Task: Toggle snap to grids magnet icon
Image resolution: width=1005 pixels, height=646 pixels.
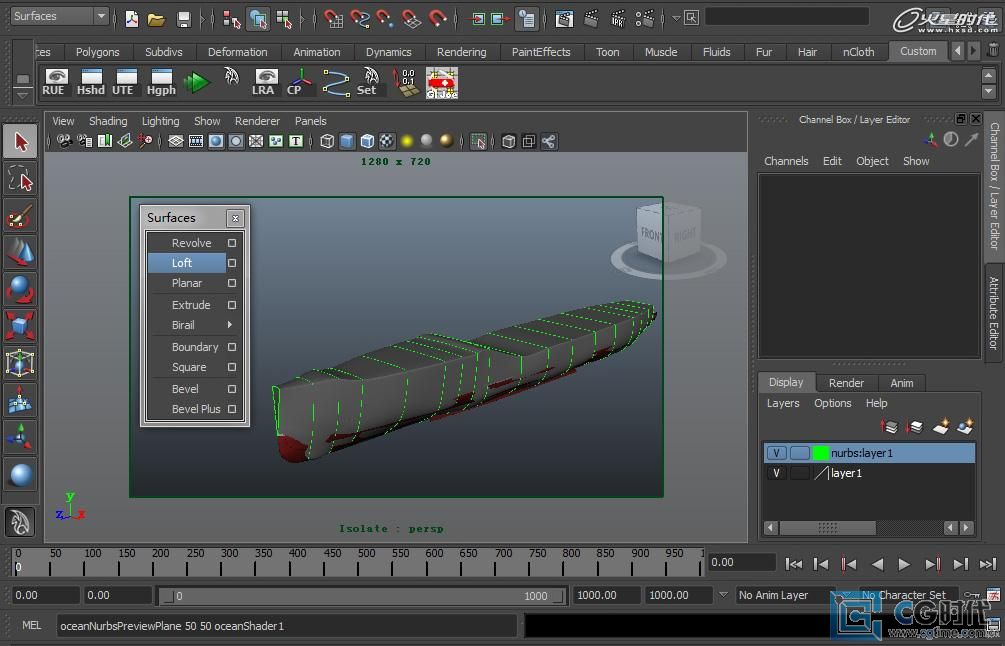Action: point(333,19)
